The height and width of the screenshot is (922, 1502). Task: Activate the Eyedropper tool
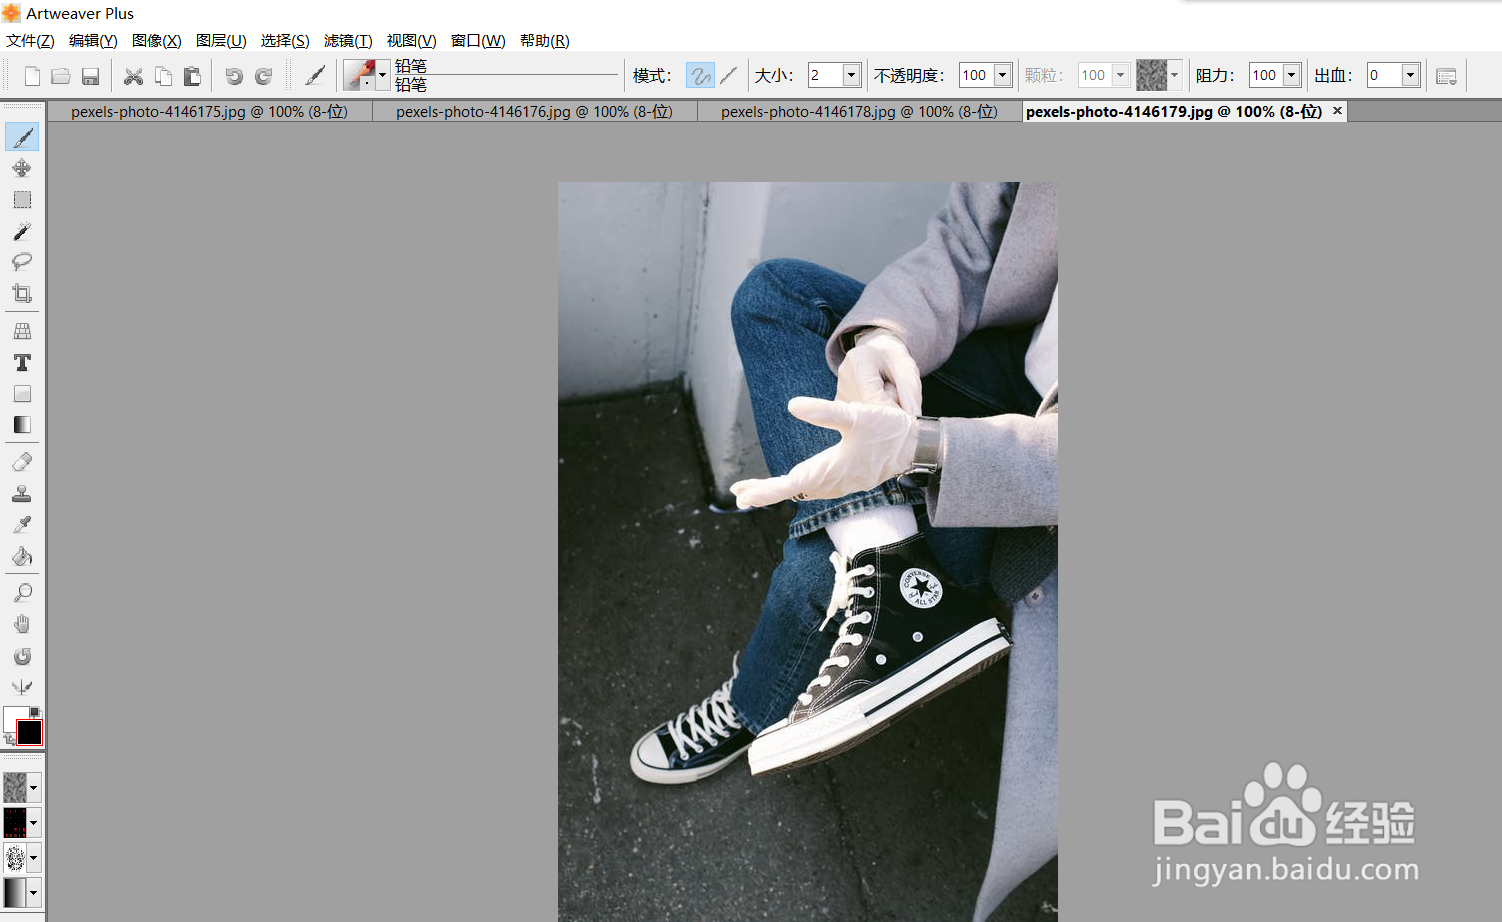tap(22, 525)
